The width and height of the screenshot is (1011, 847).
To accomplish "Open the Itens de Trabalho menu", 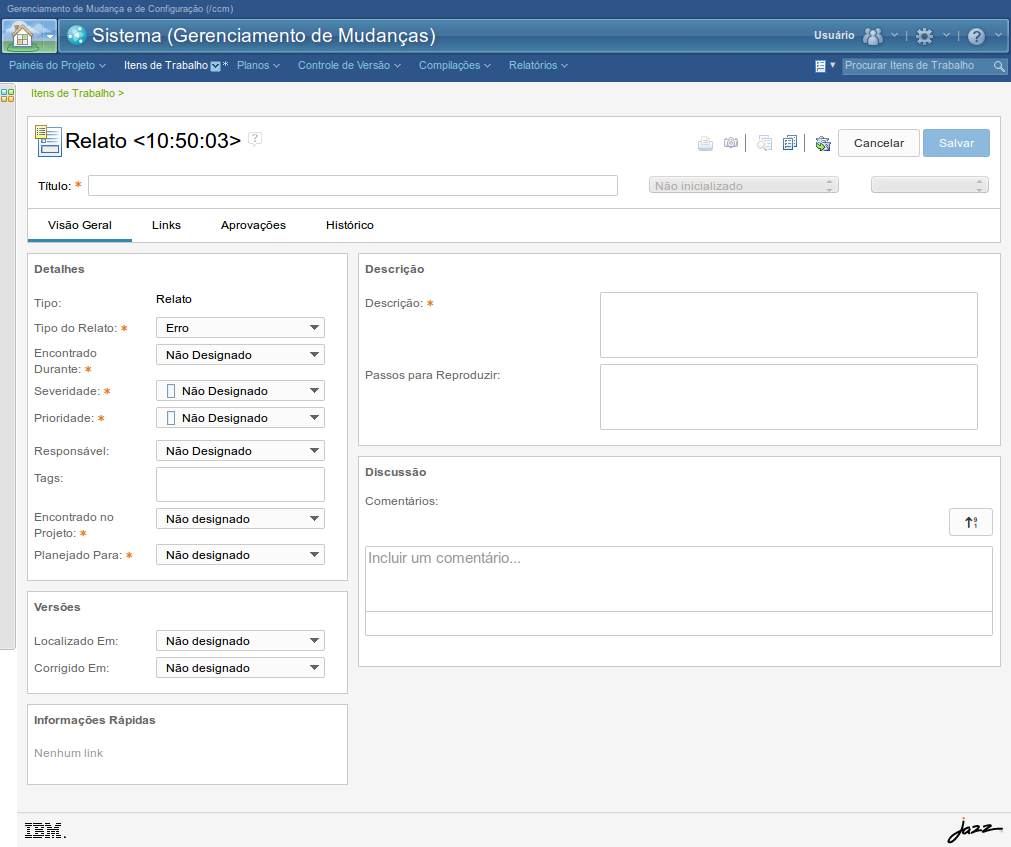I will pos(172,65).
